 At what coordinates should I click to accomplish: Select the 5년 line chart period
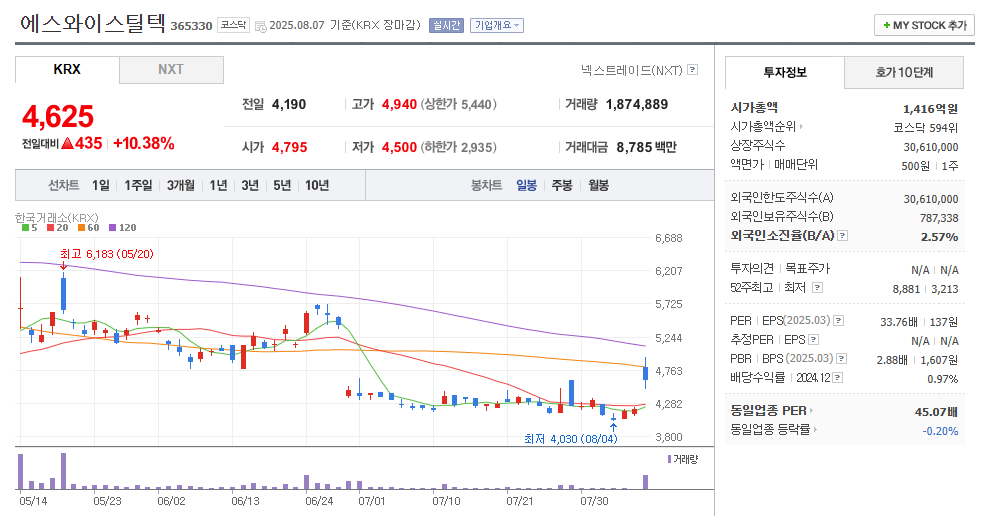(282, 186)
